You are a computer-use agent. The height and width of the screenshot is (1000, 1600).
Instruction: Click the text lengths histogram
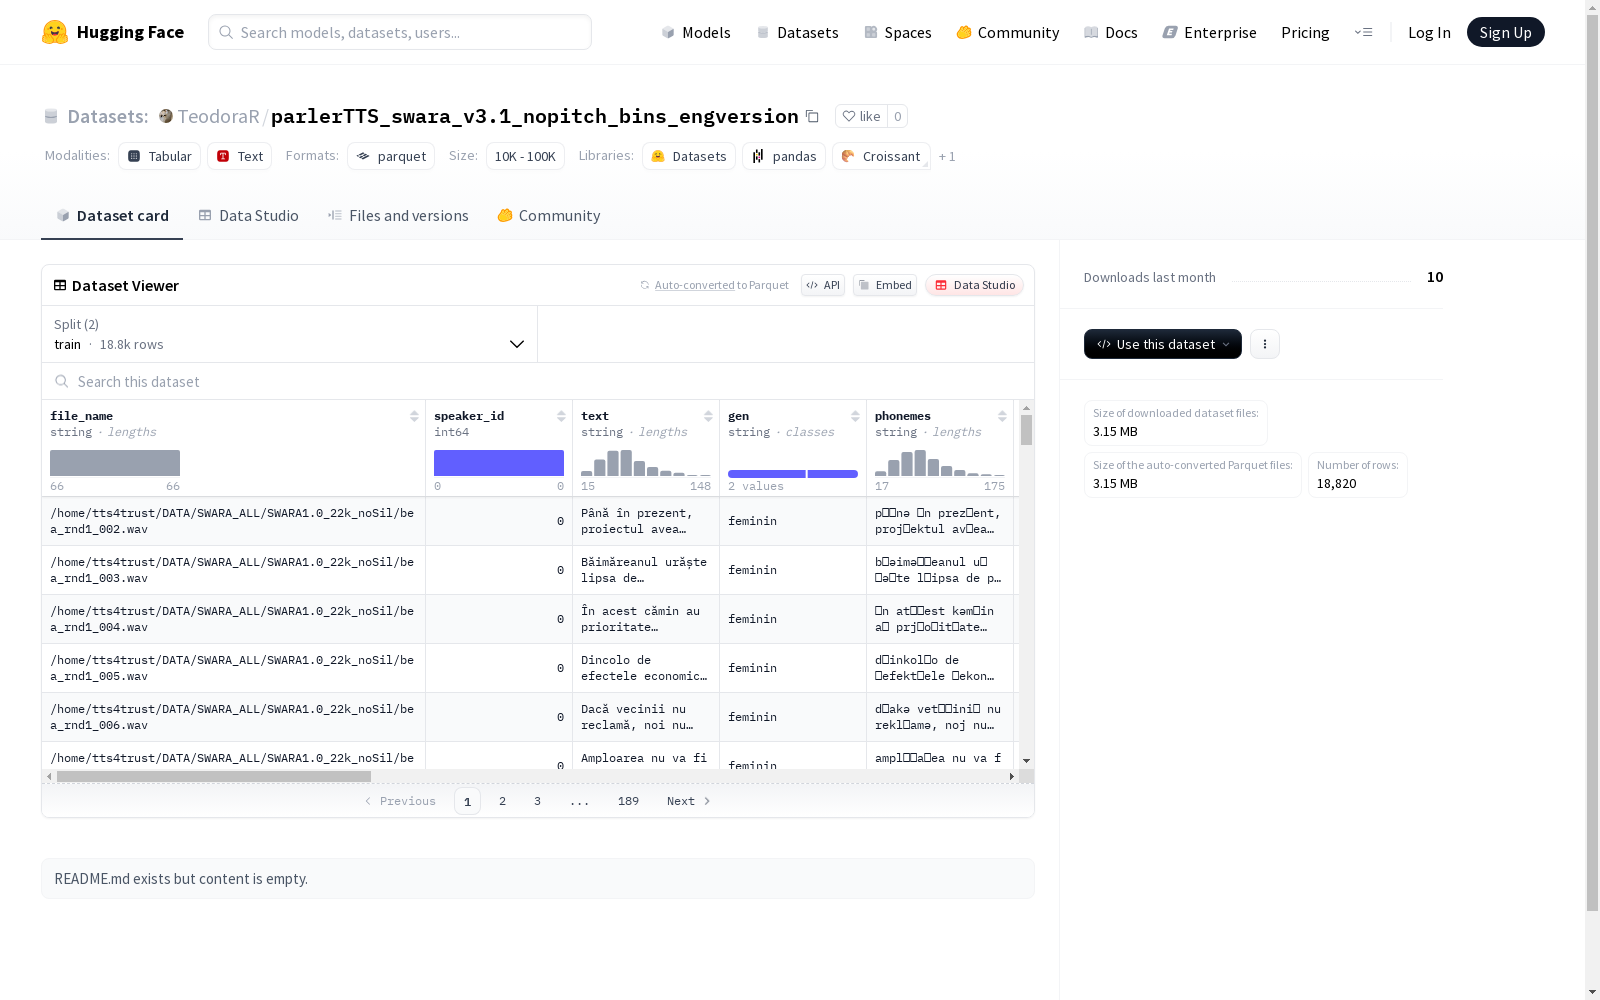646,463
